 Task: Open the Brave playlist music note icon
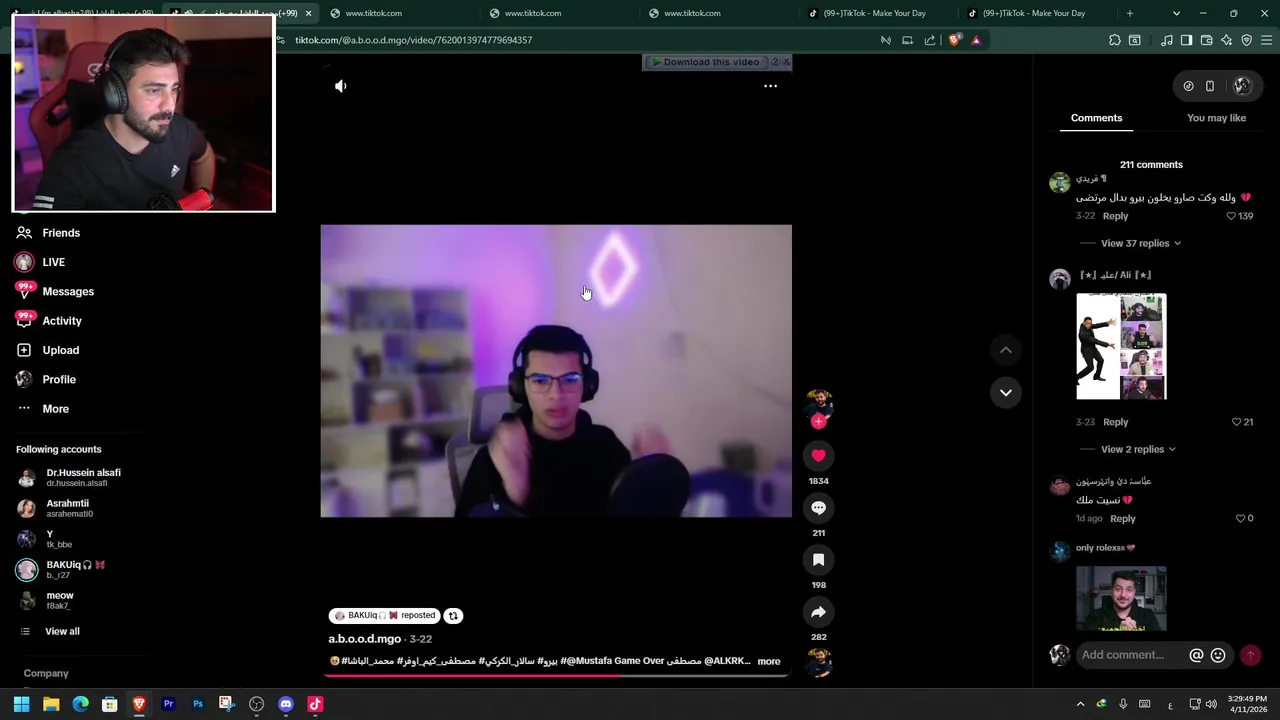click(x=1166, y=40)
